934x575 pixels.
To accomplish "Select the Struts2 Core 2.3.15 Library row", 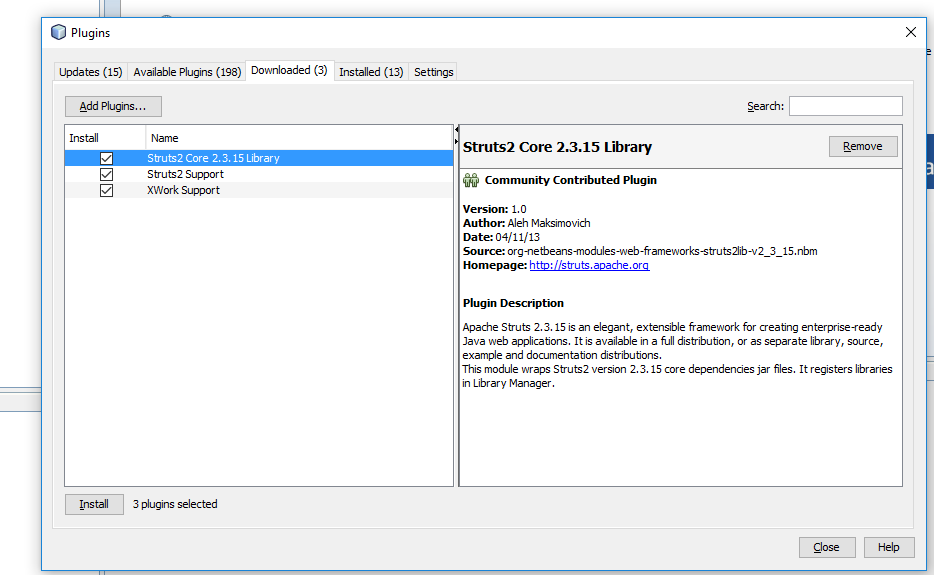I will coord(259,158).
